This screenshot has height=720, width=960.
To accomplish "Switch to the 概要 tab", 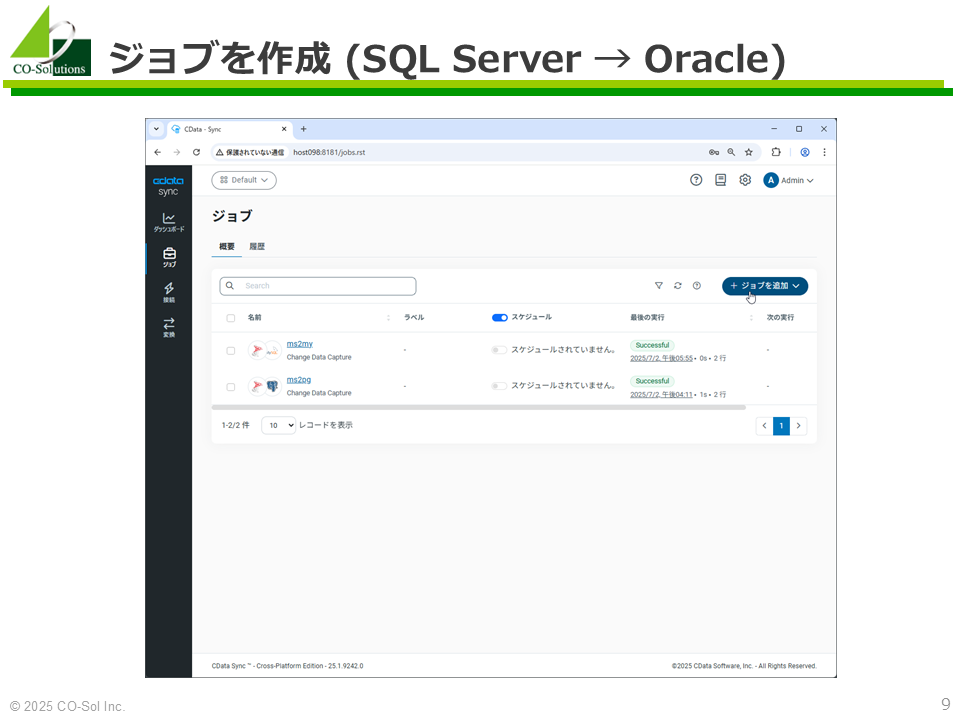I will [x=227, y=247].
